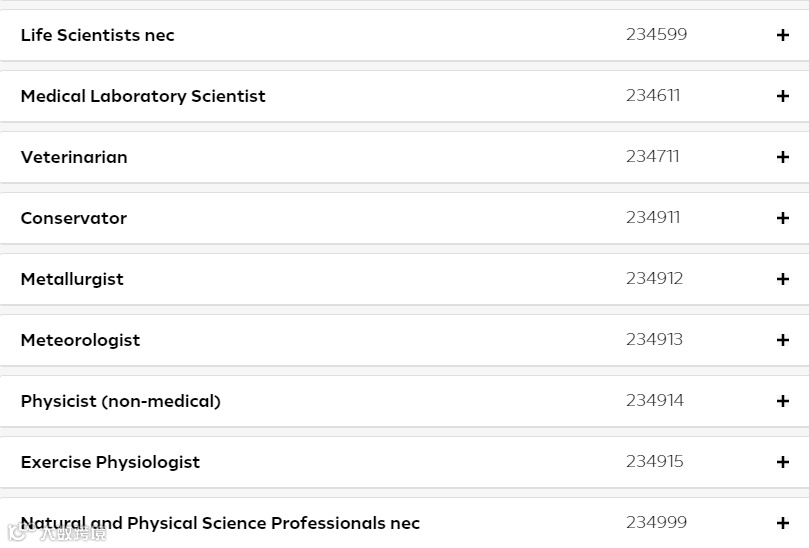Select the Conservator occupation title
The image size is (809, 548).
tap(74, 218)
